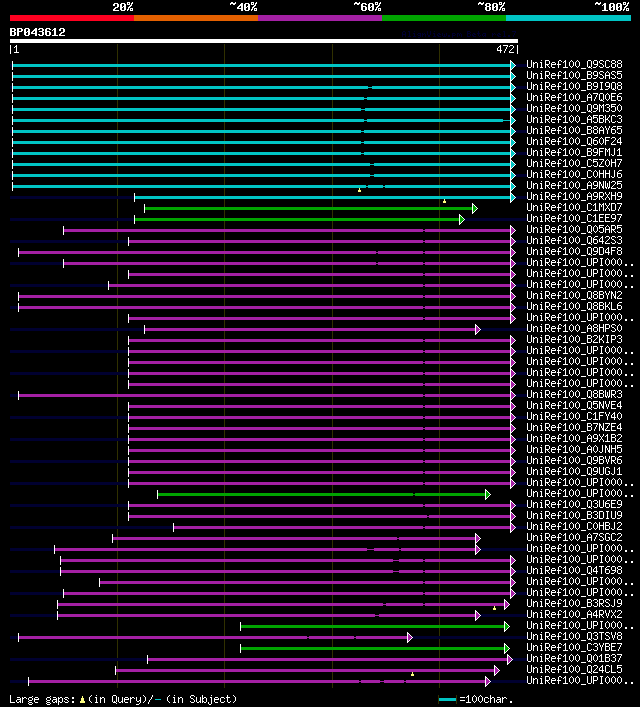Select label UniRef100_Q4T698
The image size is (640, 707).
pyautogui.click(x=574, y=570)
